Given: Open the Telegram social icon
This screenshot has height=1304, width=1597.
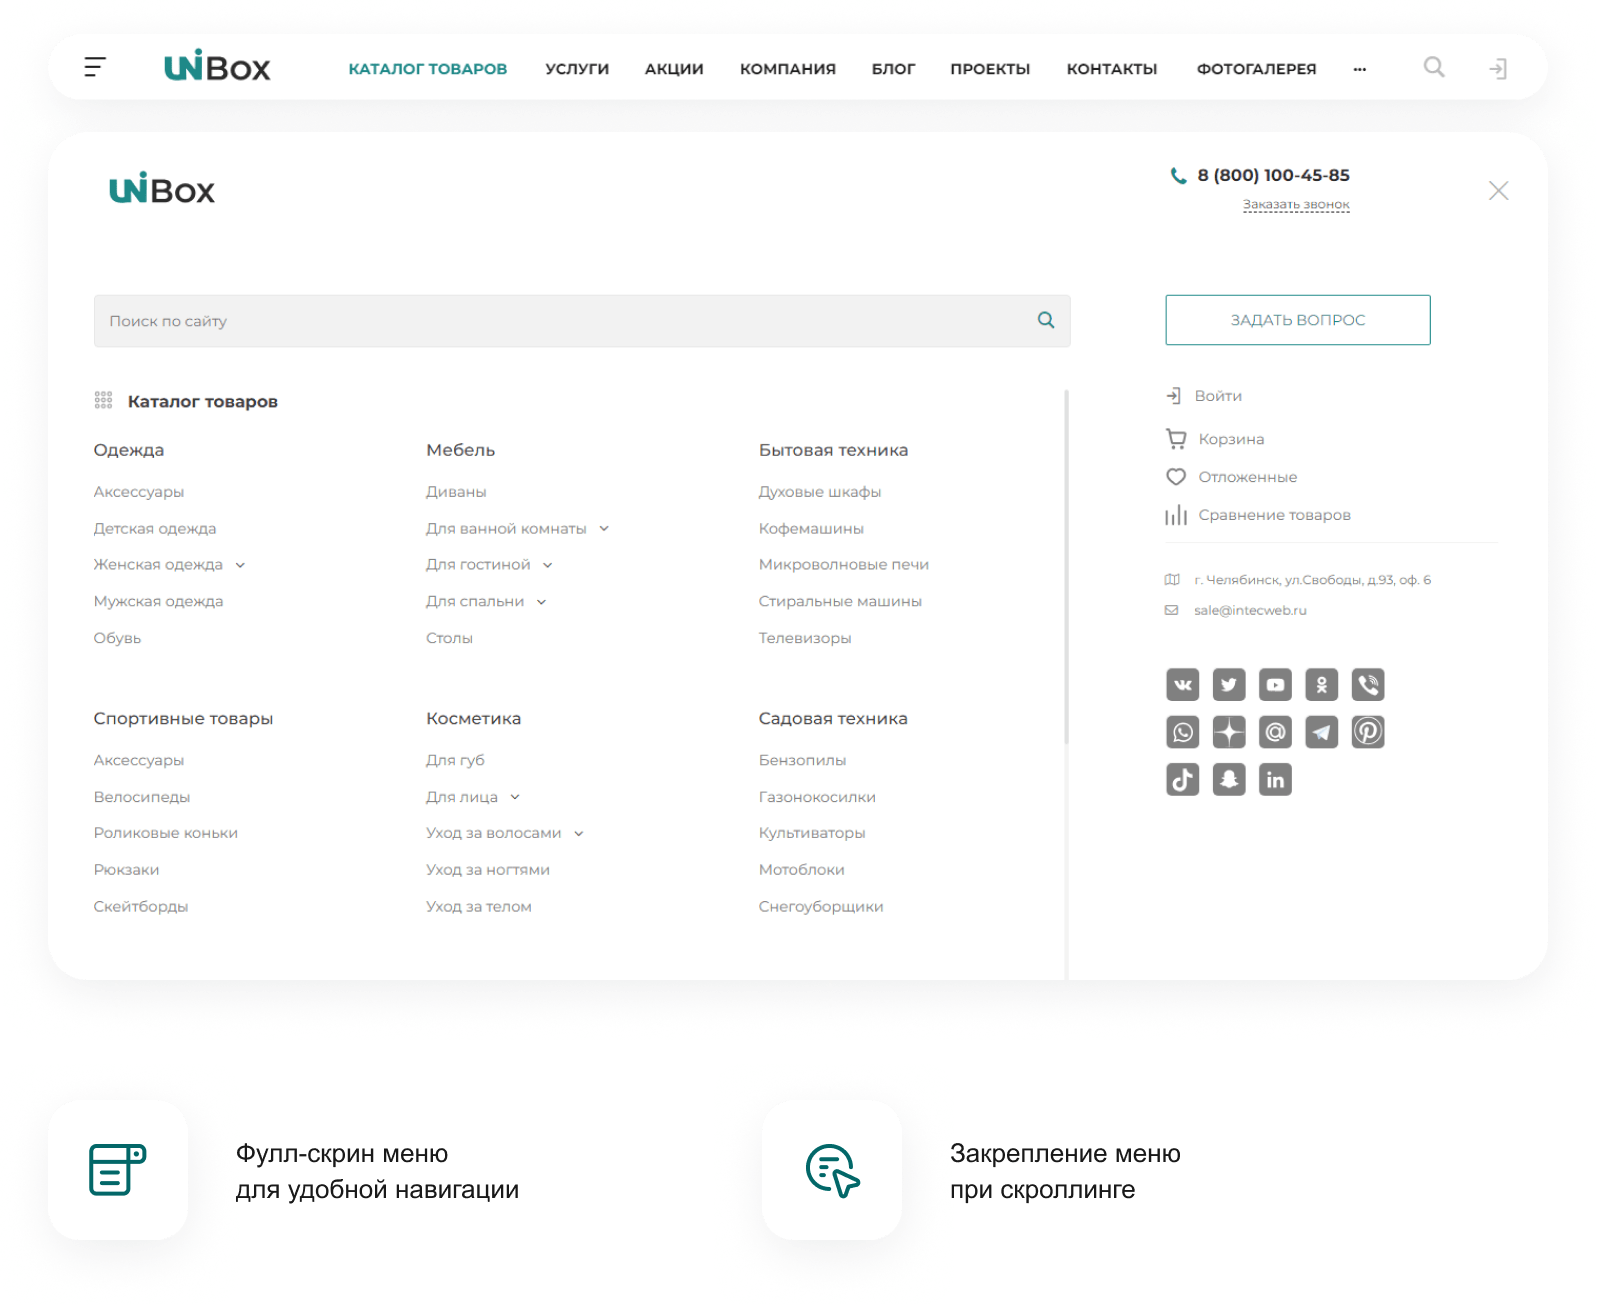Looking at the screenshot, I should (x=1321, y=732).
